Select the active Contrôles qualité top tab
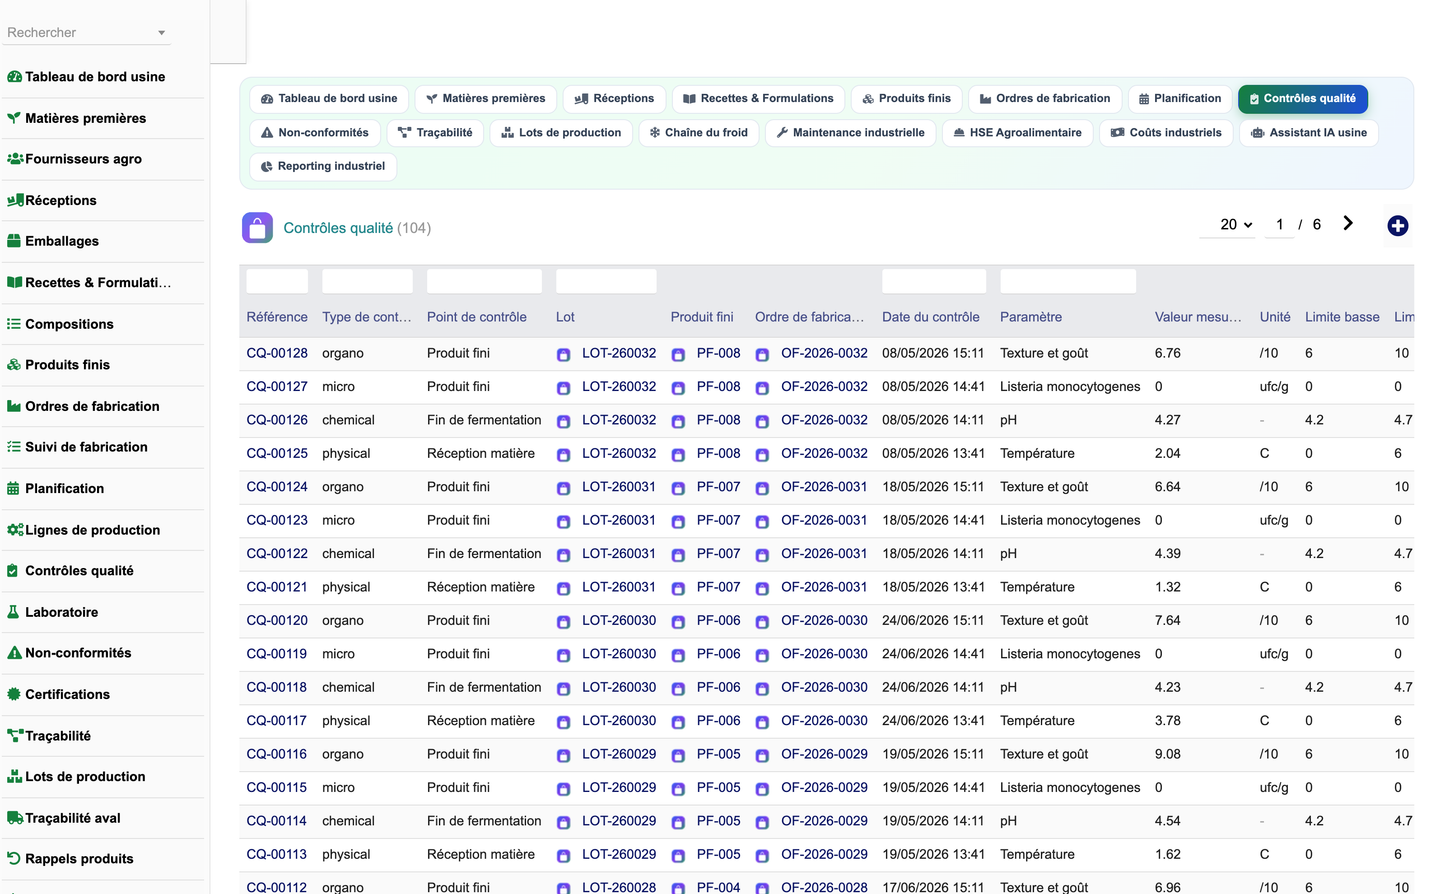The width and height of the screenshot is (1445, 894). click(x=1302, y=99)
